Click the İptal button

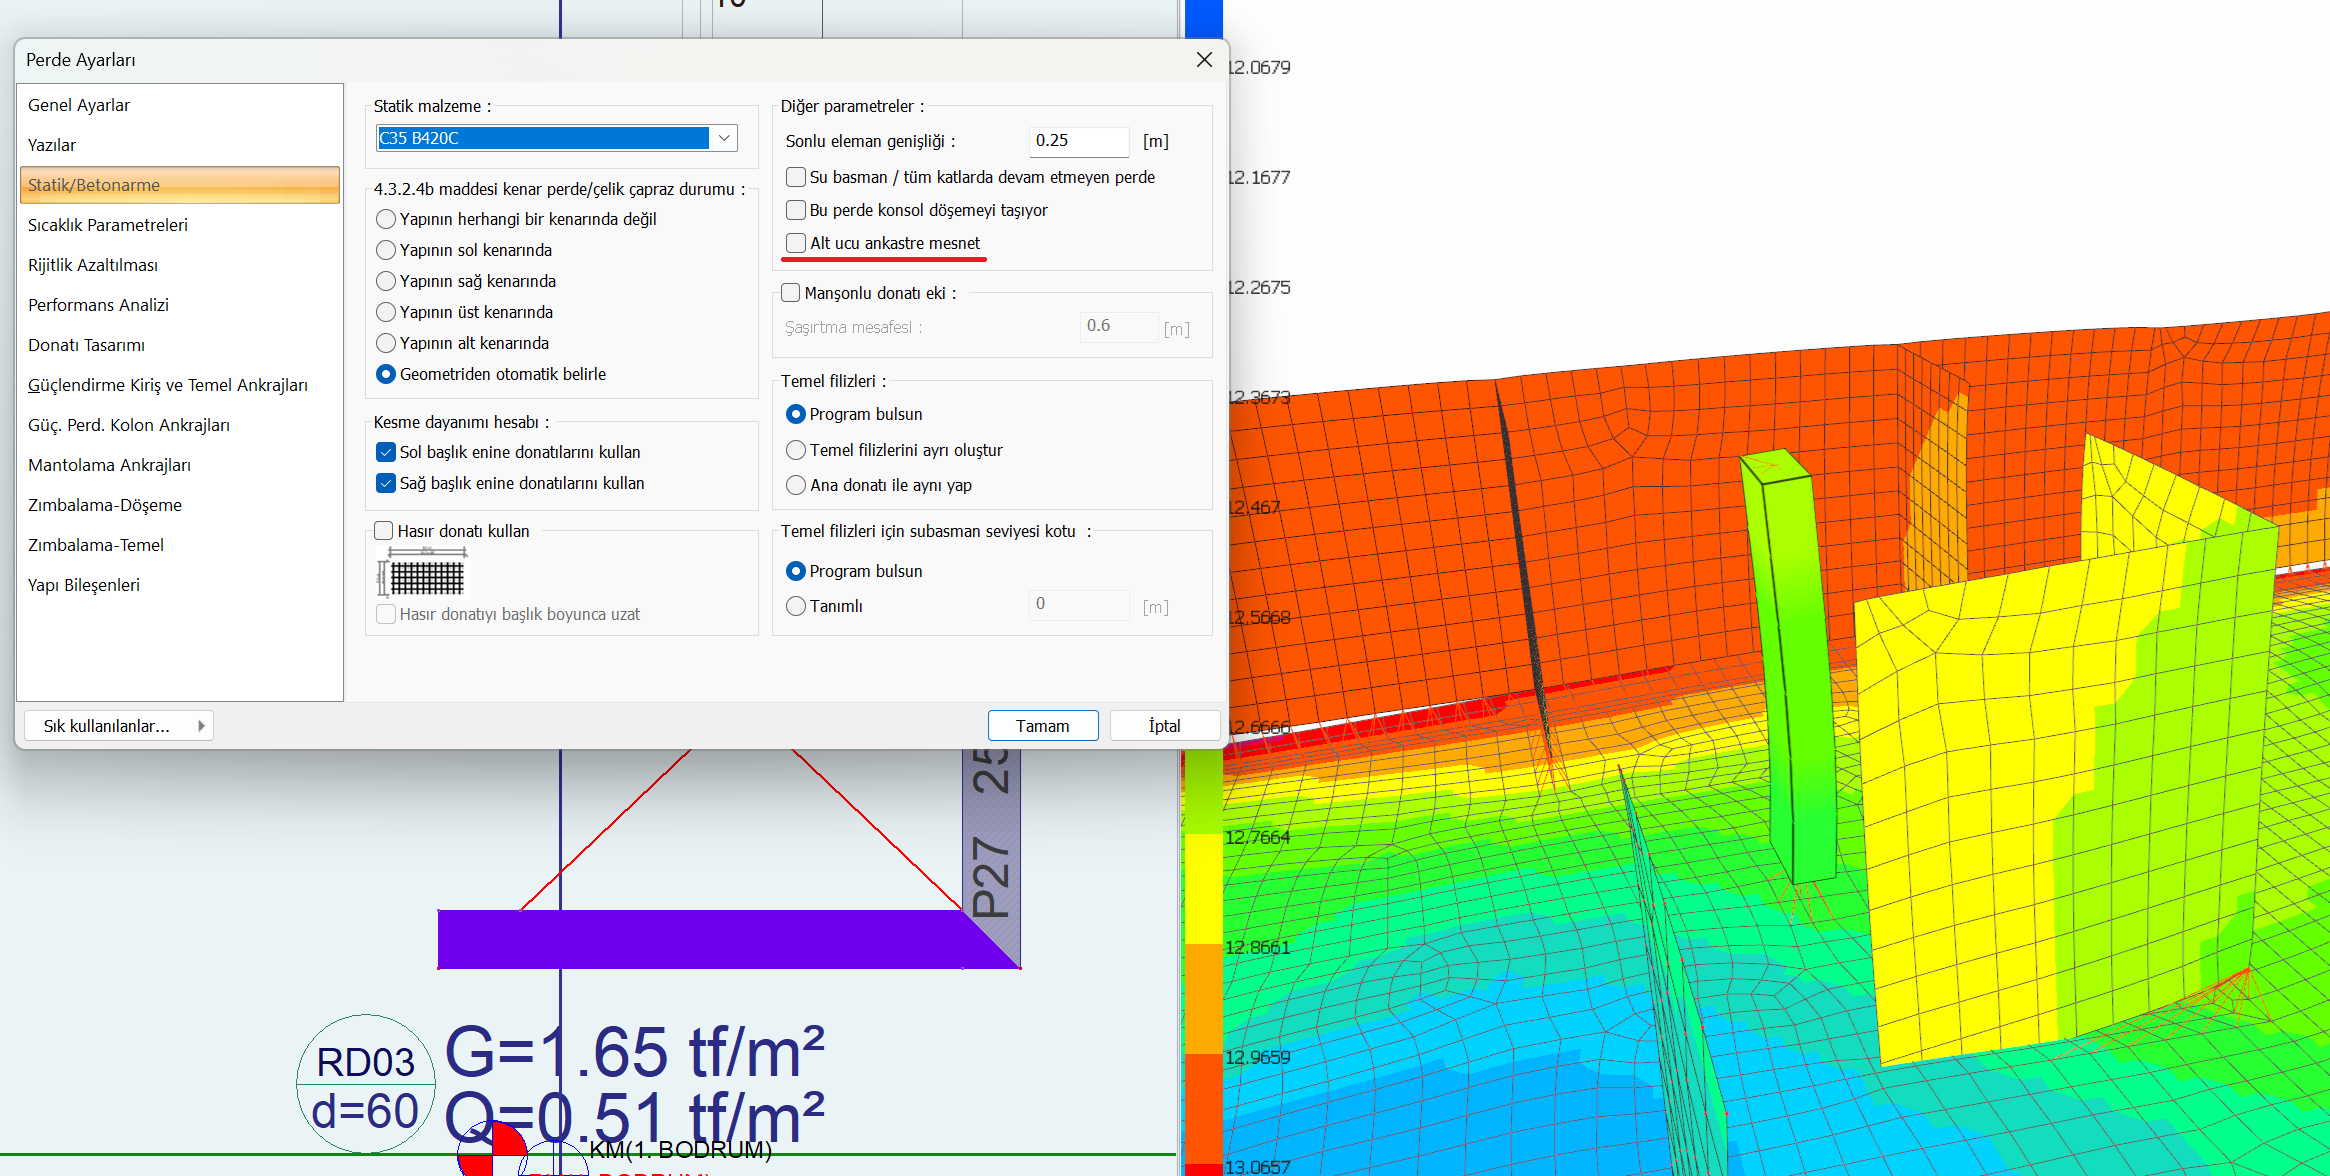[x=1164, y=726]
